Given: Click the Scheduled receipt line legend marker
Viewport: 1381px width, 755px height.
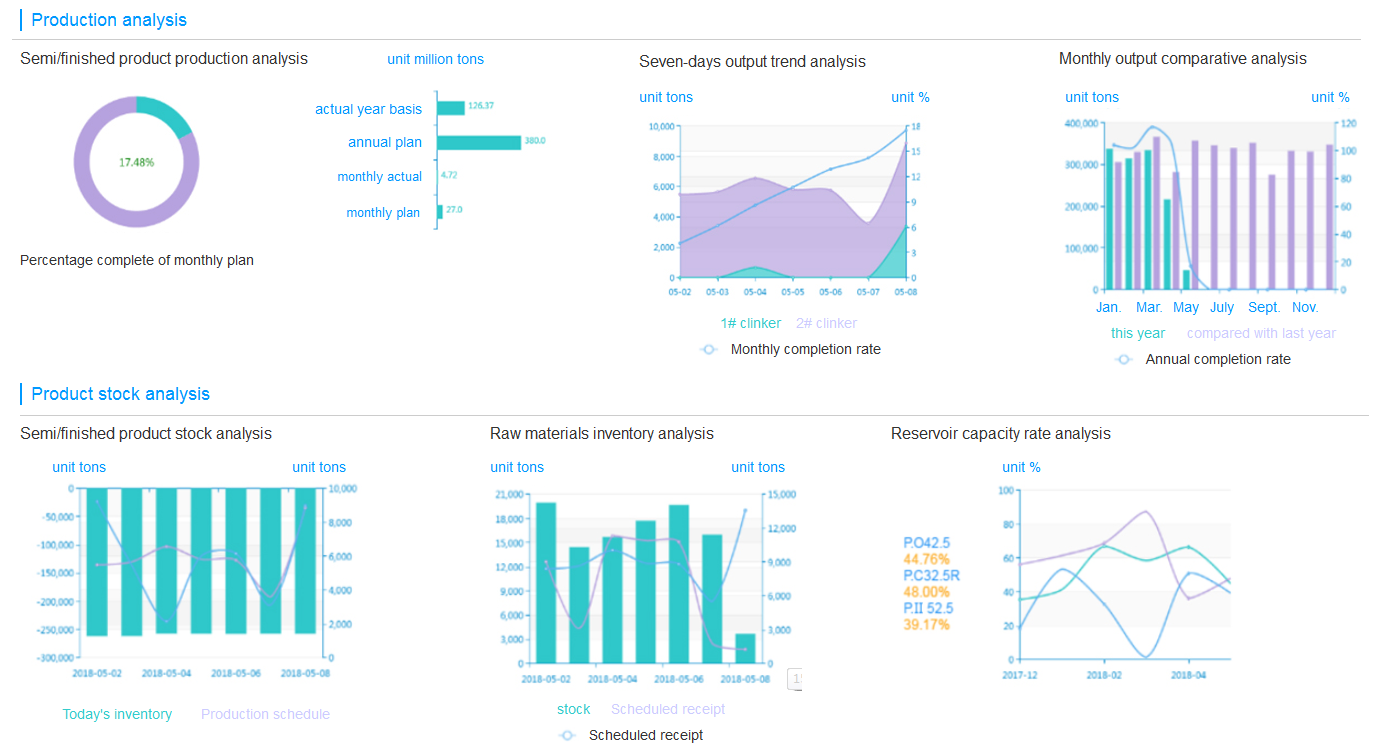Looking at the screenshot, I should (x=567, y=735).
